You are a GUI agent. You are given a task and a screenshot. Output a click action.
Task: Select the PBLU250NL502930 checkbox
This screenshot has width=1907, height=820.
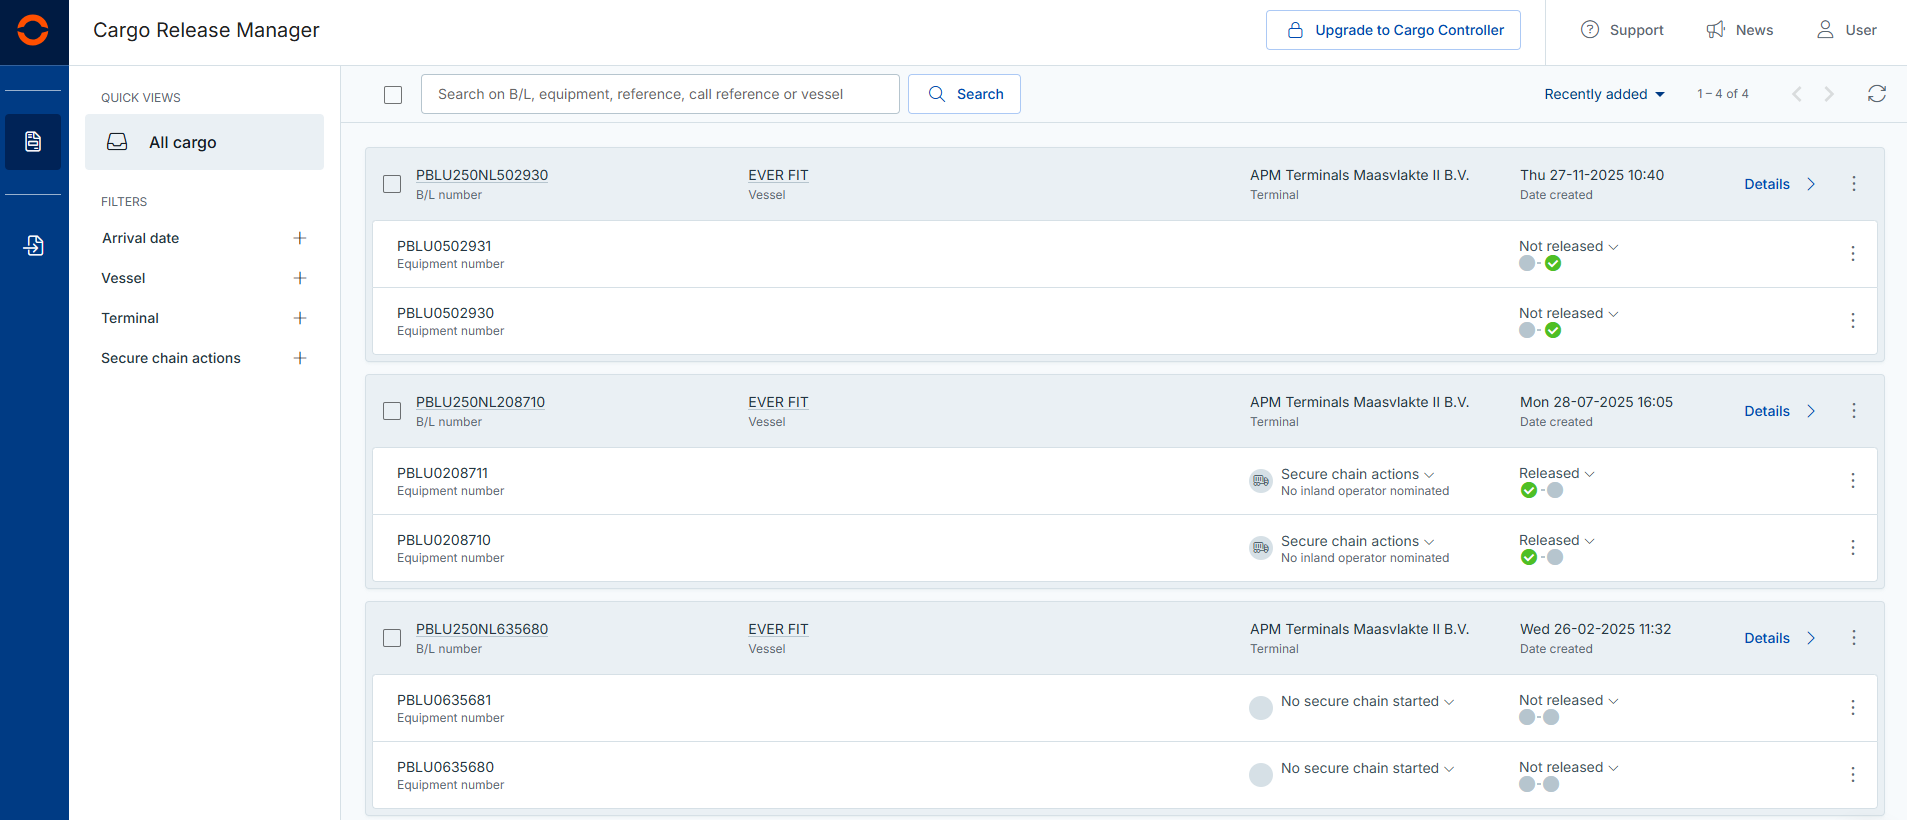[x=392, y=184]
